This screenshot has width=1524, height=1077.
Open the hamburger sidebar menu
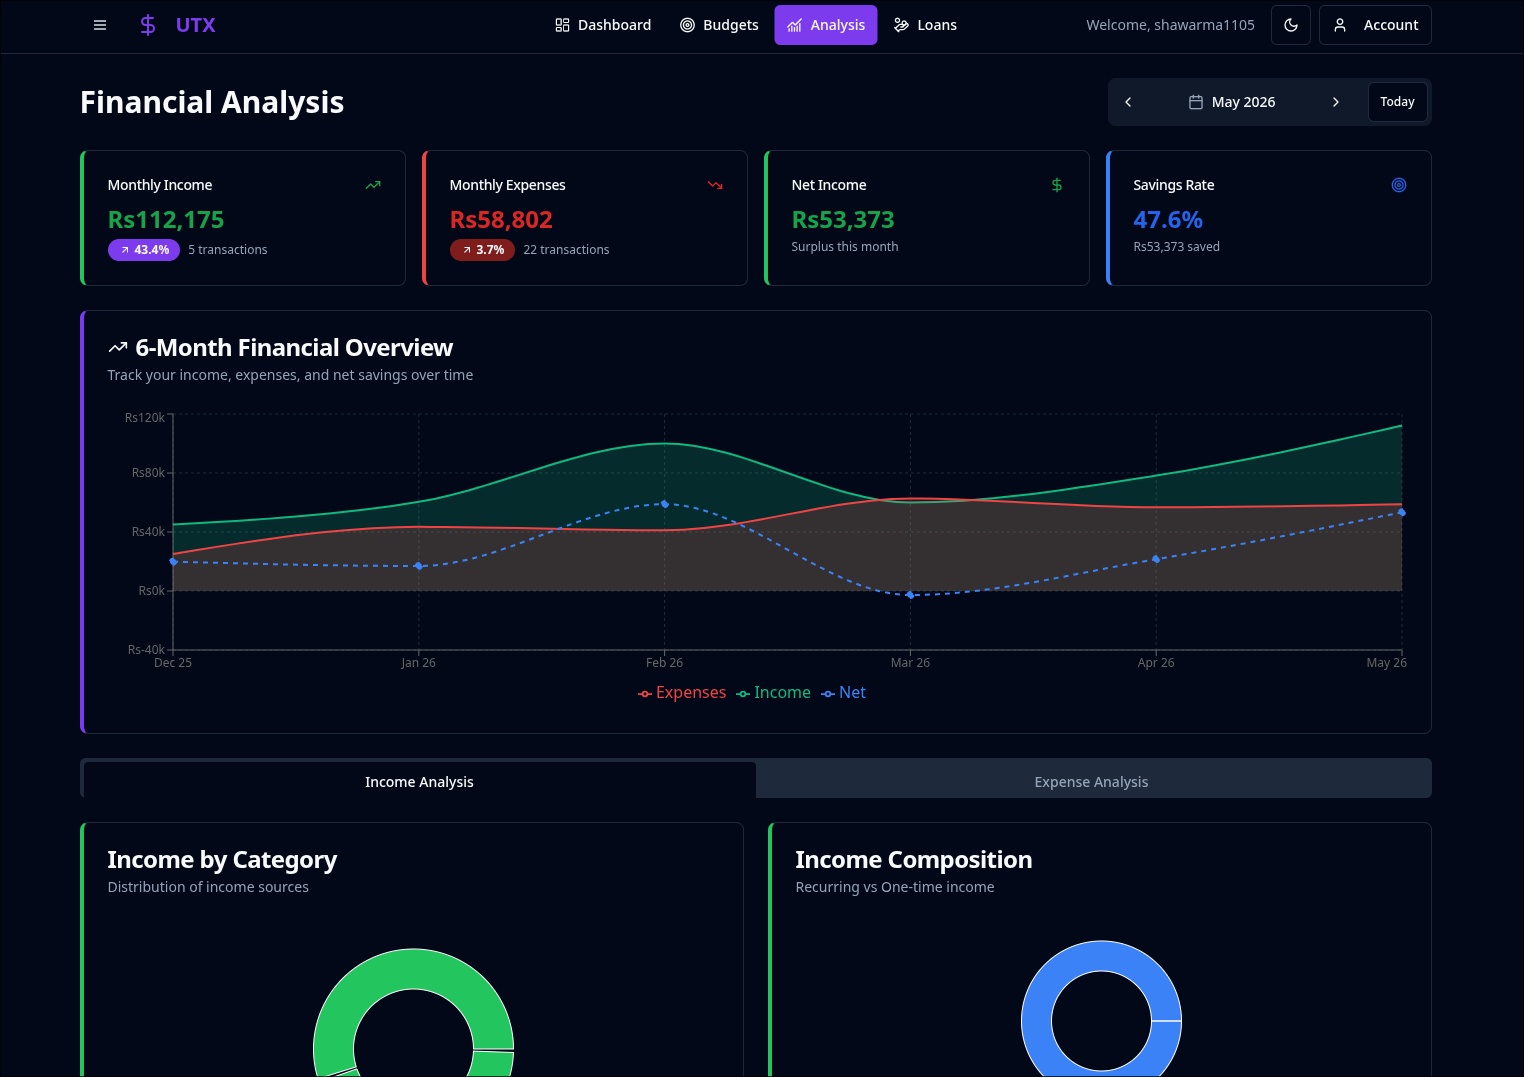pyautogui.click(x=100, y=25)
